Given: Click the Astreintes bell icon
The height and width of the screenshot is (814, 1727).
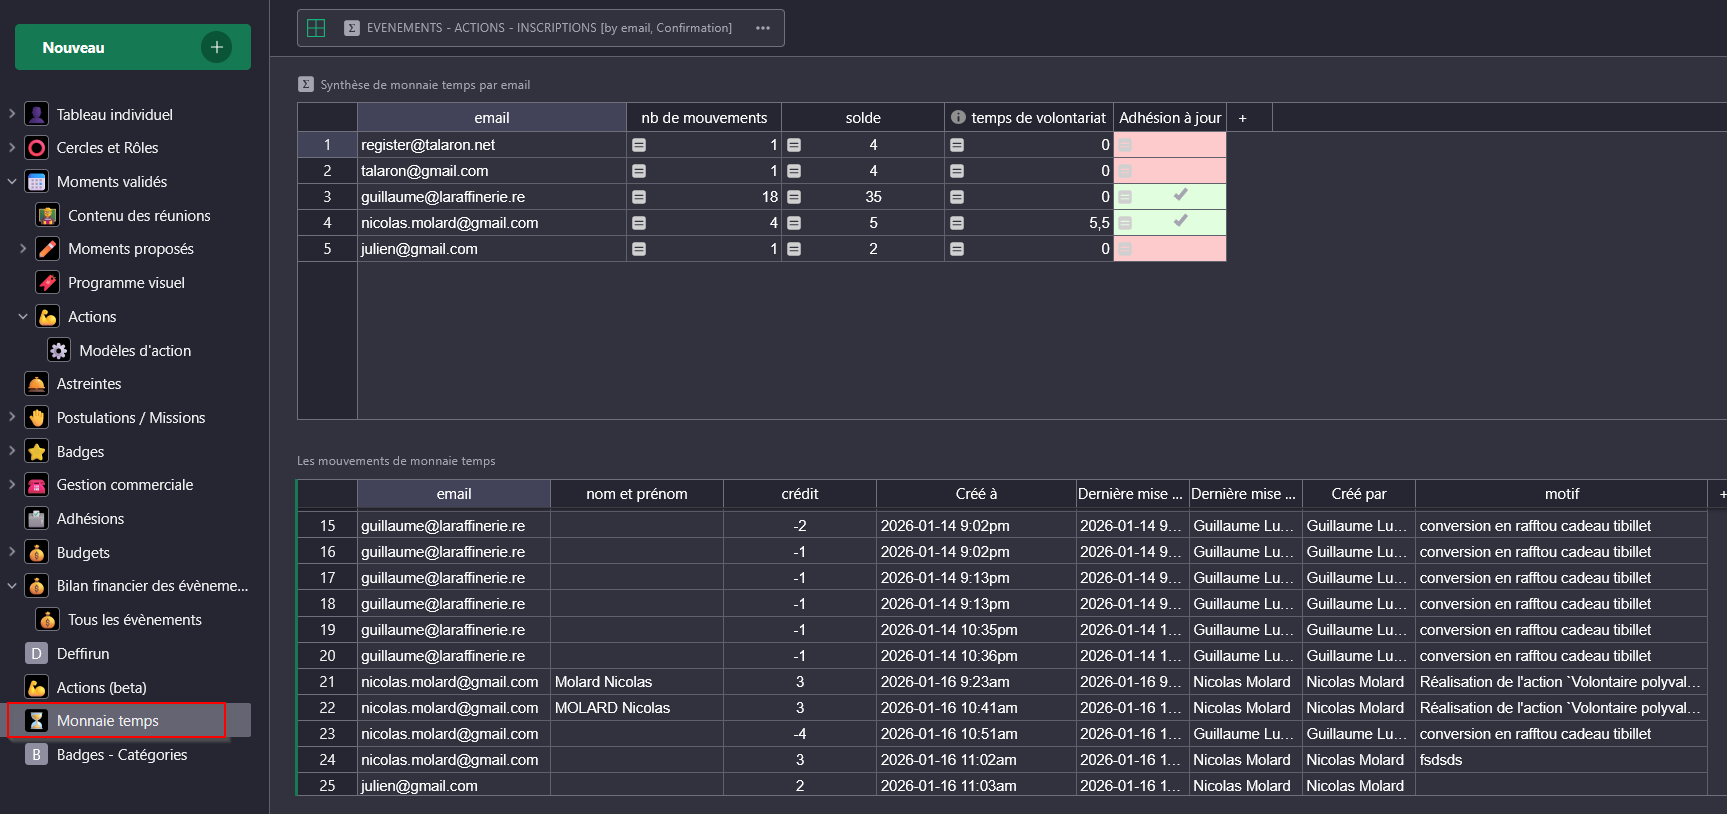Looking at the screenshot, I should click(37, 384).
